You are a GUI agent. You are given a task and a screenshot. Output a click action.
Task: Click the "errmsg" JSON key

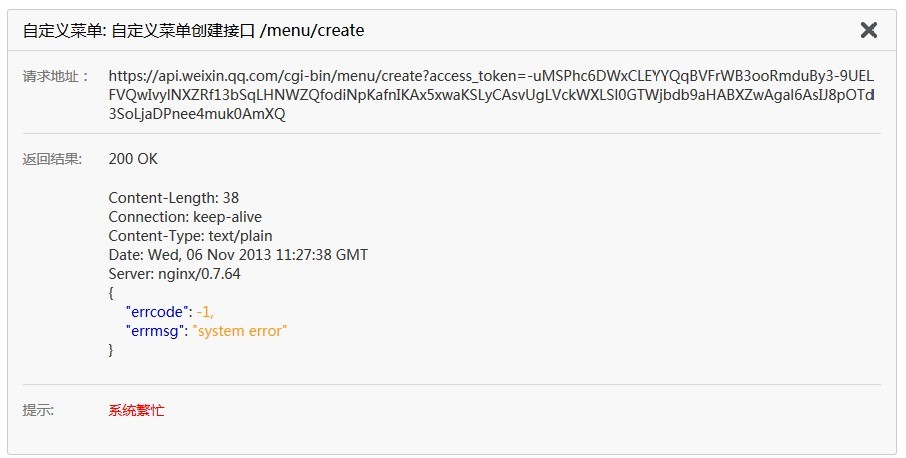[x=156, y=331]
